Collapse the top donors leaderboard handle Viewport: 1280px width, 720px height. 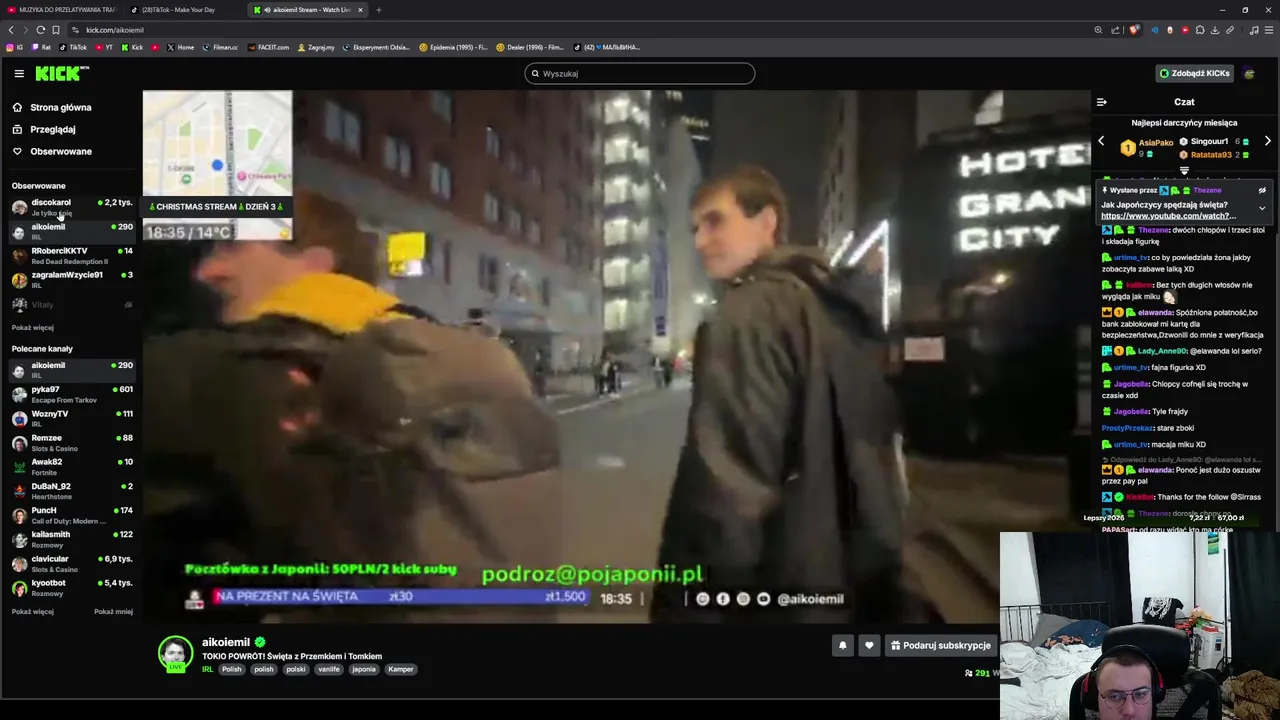pyautogui.click(x=1184, y=171)
